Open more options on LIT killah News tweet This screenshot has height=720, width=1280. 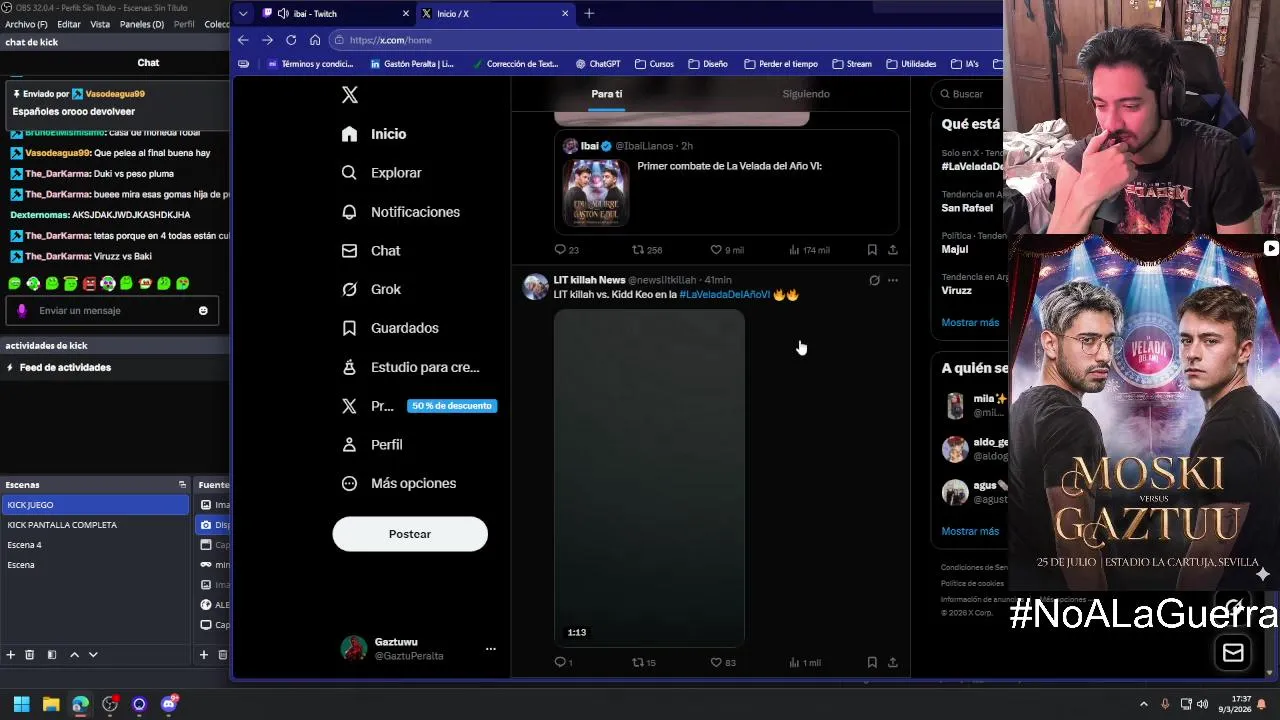(893, 280)
